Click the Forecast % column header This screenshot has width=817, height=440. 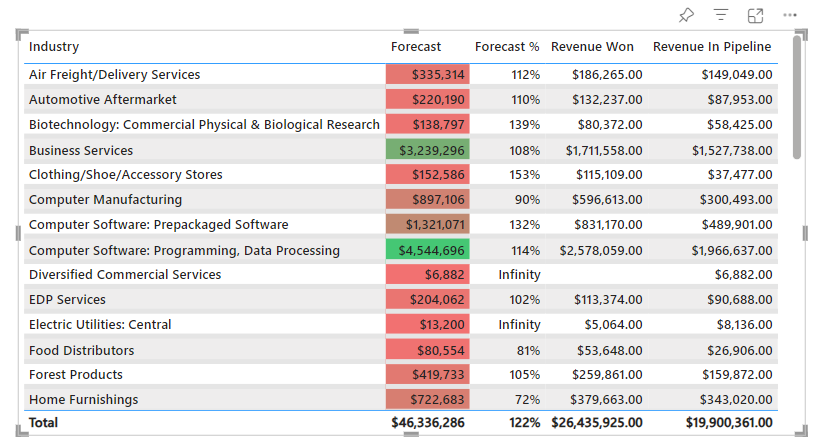(507, 47)
